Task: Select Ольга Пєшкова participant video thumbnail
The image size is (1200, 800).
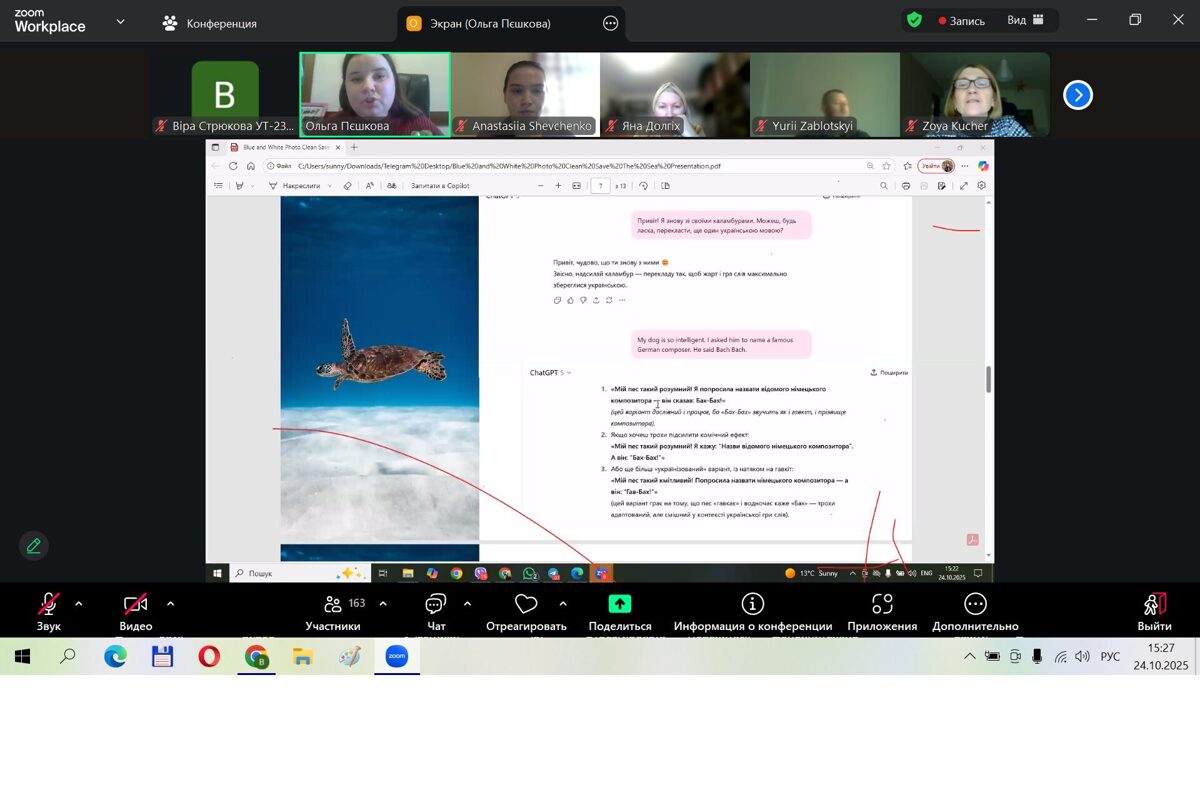Action: [375, 94]
